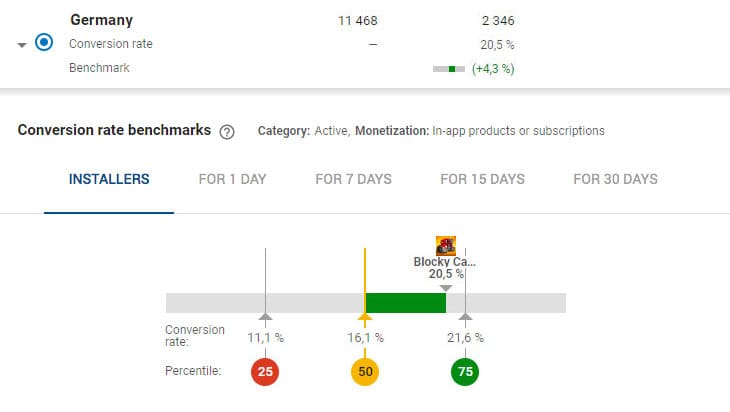Switch to the Installers tab

[x=109, y=180]
